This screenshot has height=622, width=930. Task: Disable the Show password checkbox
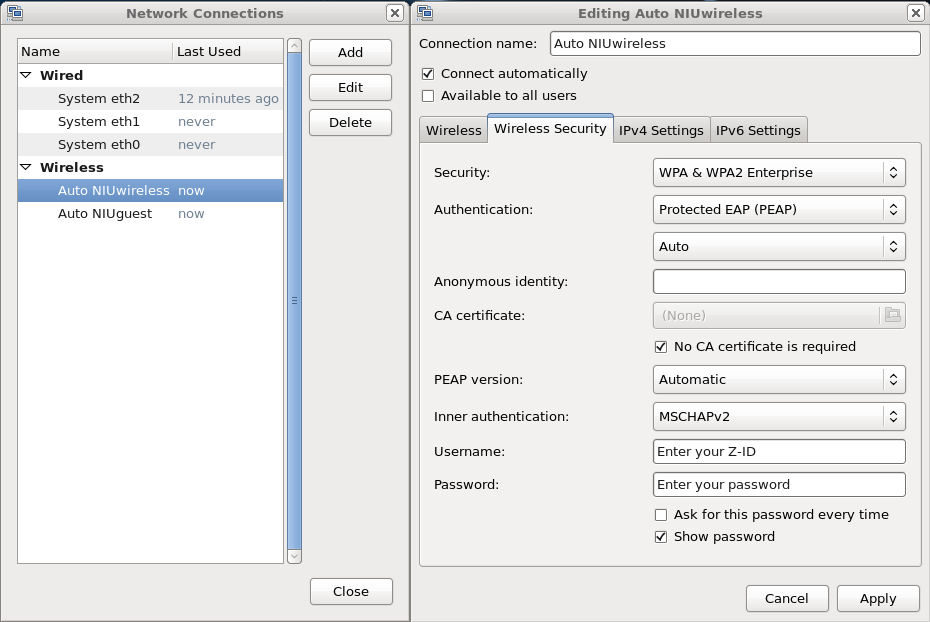660,537
